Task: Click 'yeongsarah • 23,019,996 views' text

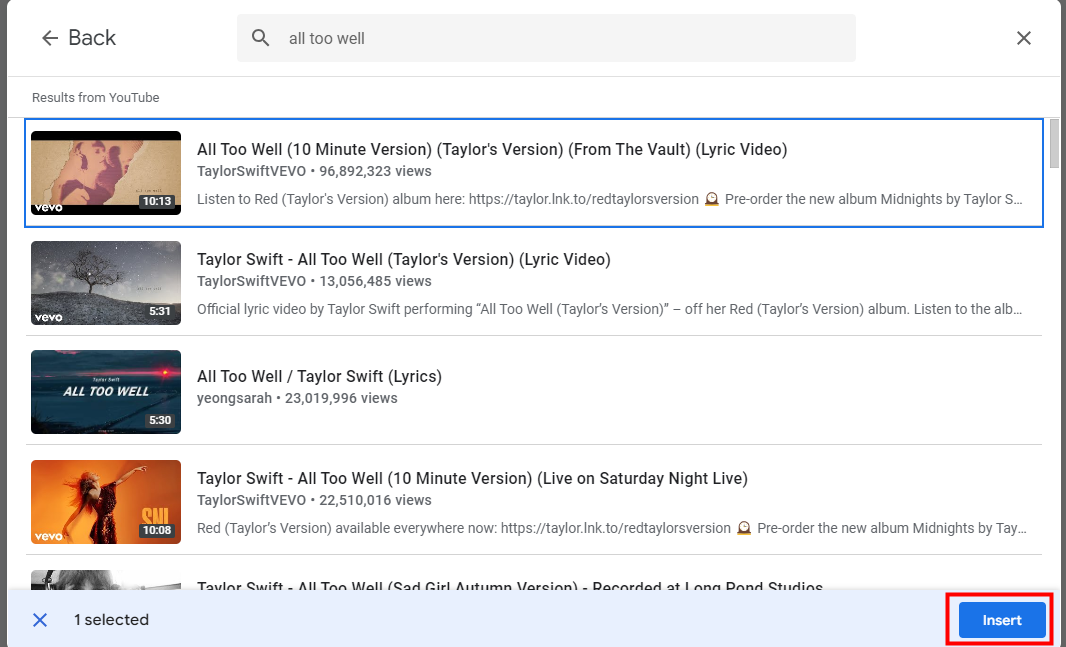Action: point(297,398)
